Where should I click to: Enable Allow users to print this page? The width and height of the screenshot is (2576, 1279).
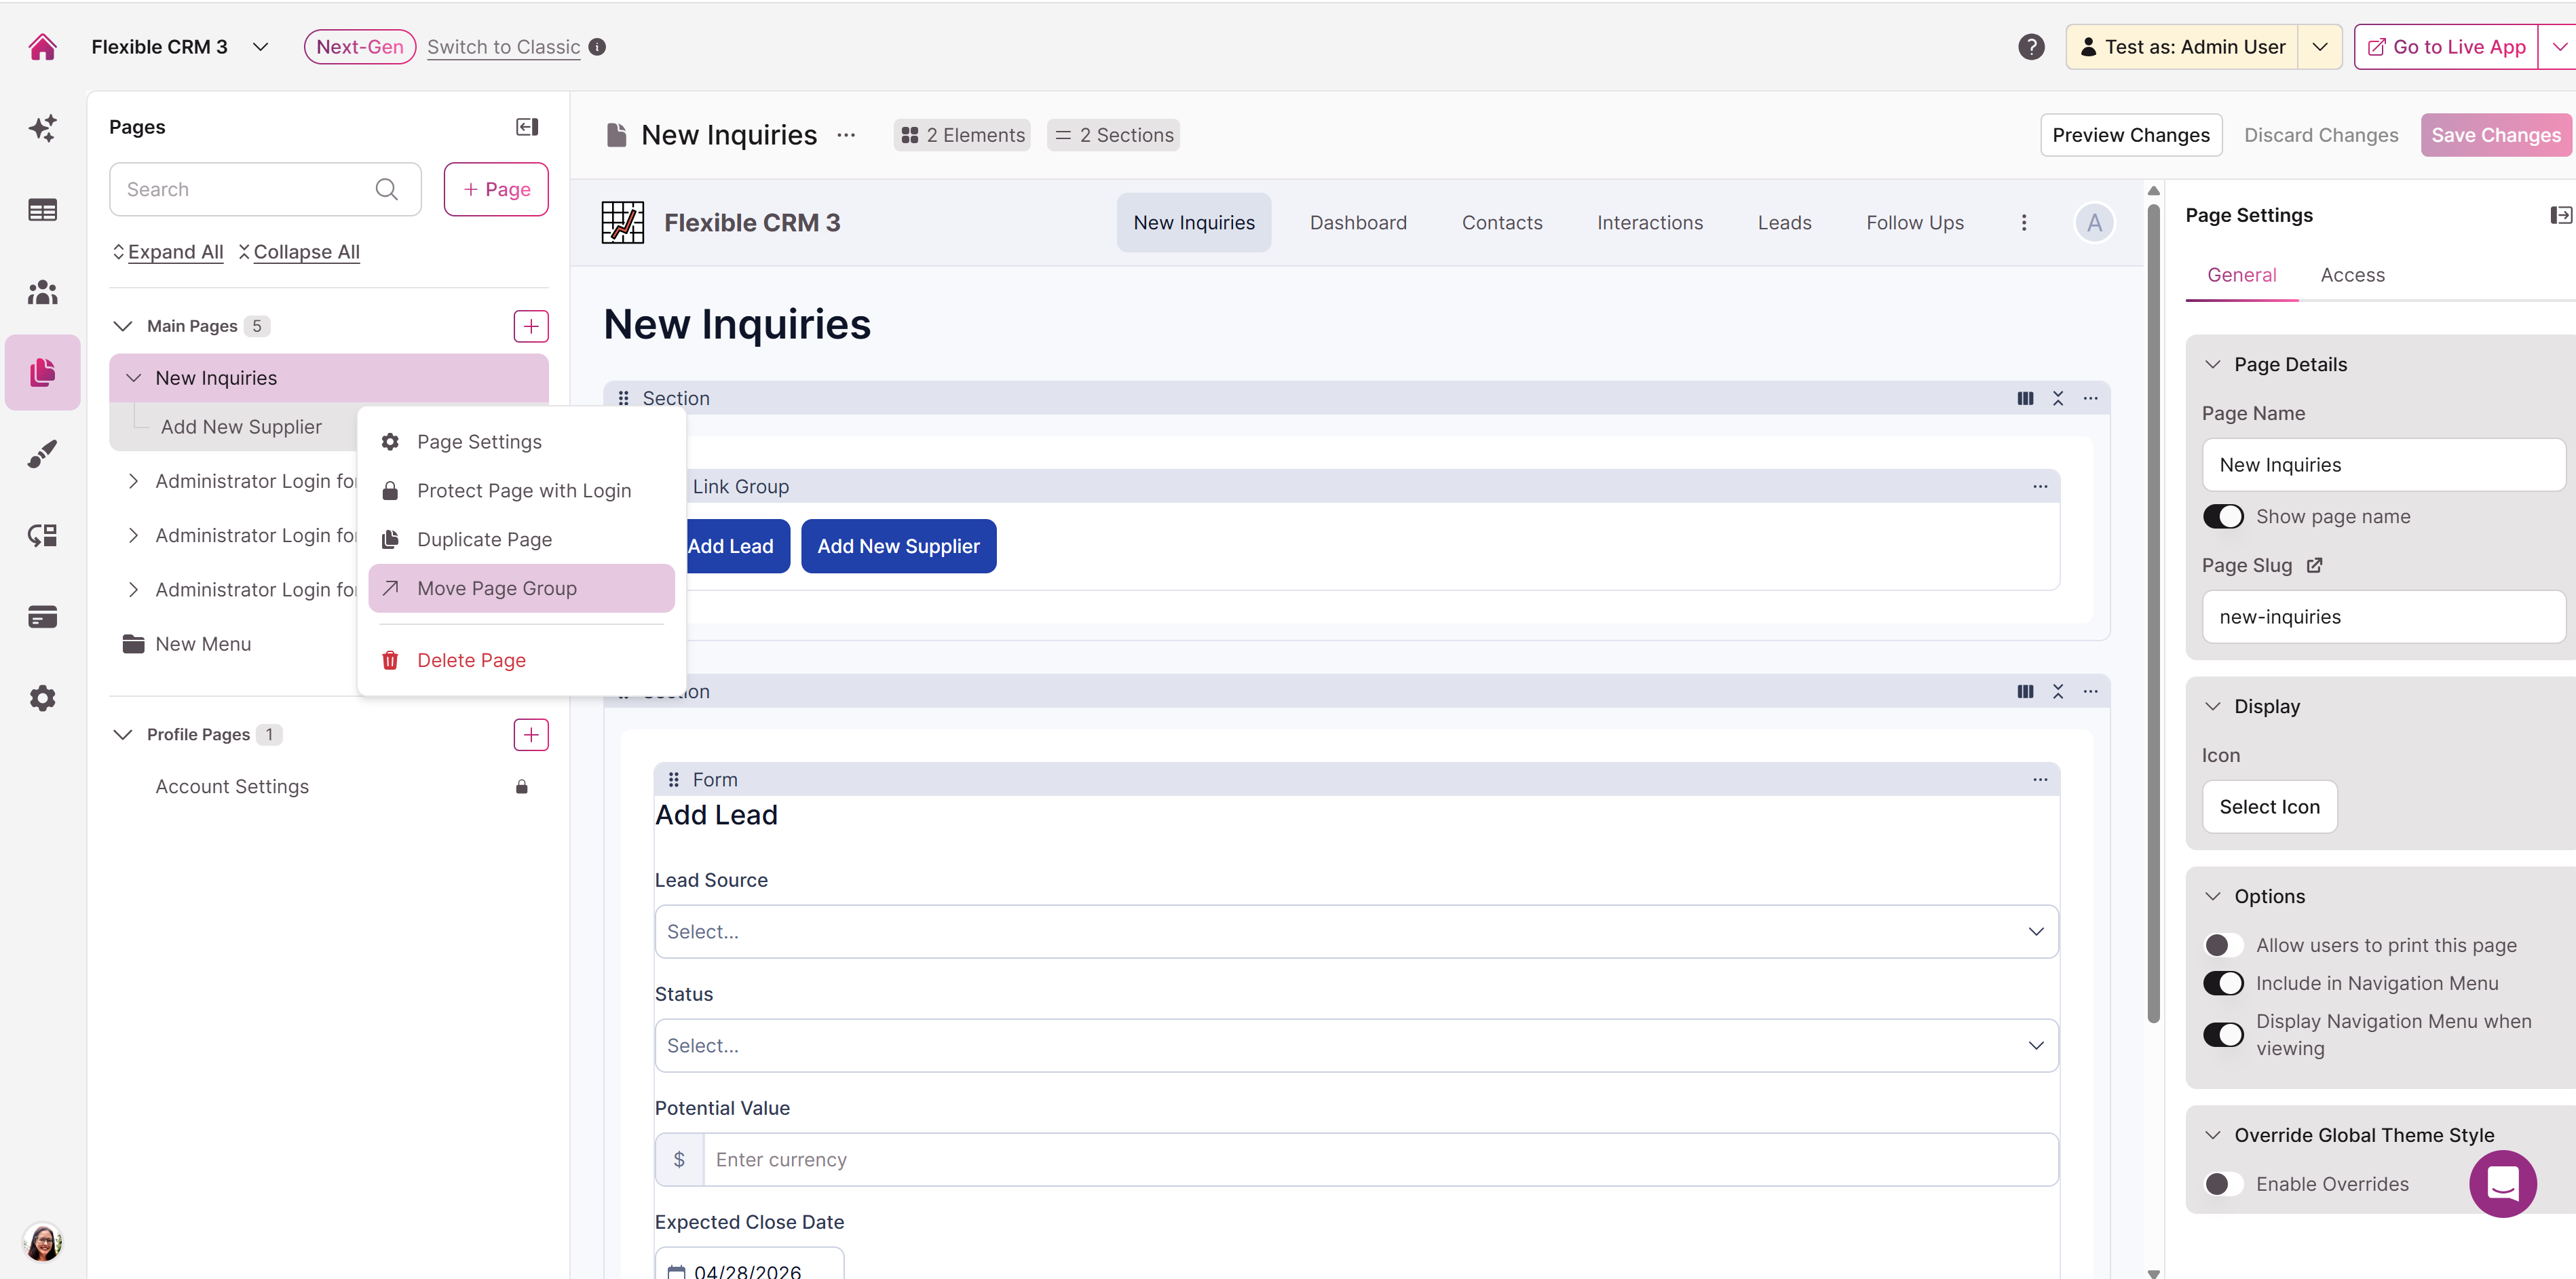[2223, 945]
